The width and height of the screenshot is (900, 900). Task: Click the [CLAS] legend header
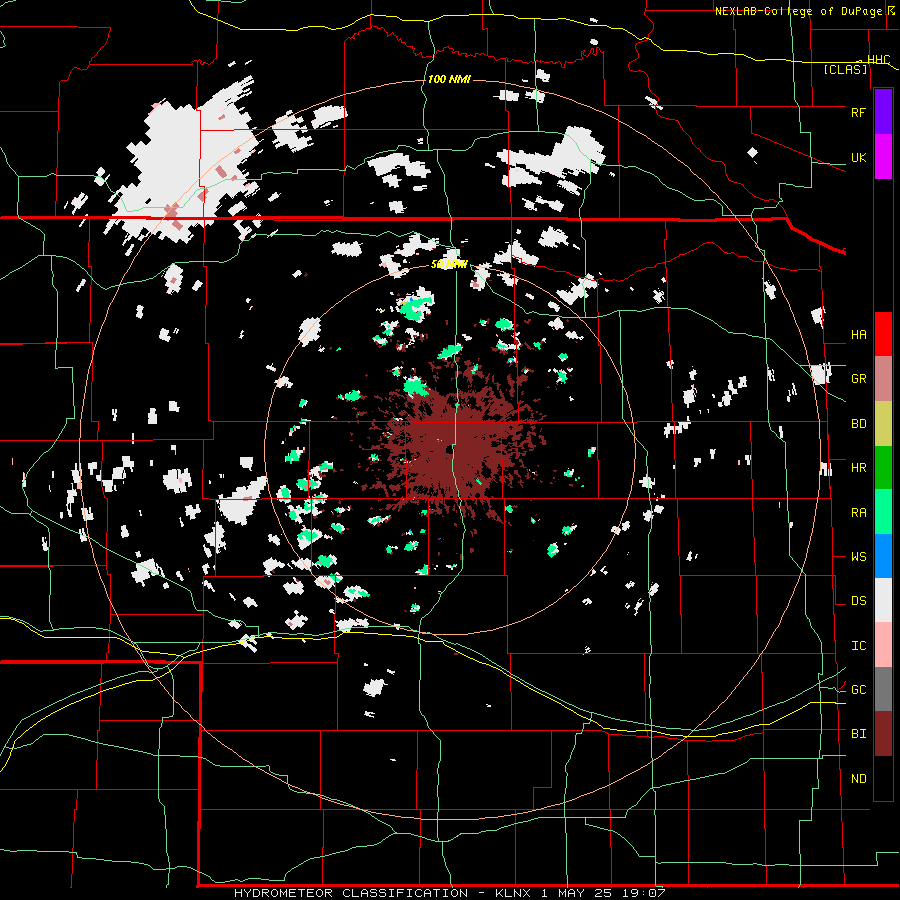845,69
